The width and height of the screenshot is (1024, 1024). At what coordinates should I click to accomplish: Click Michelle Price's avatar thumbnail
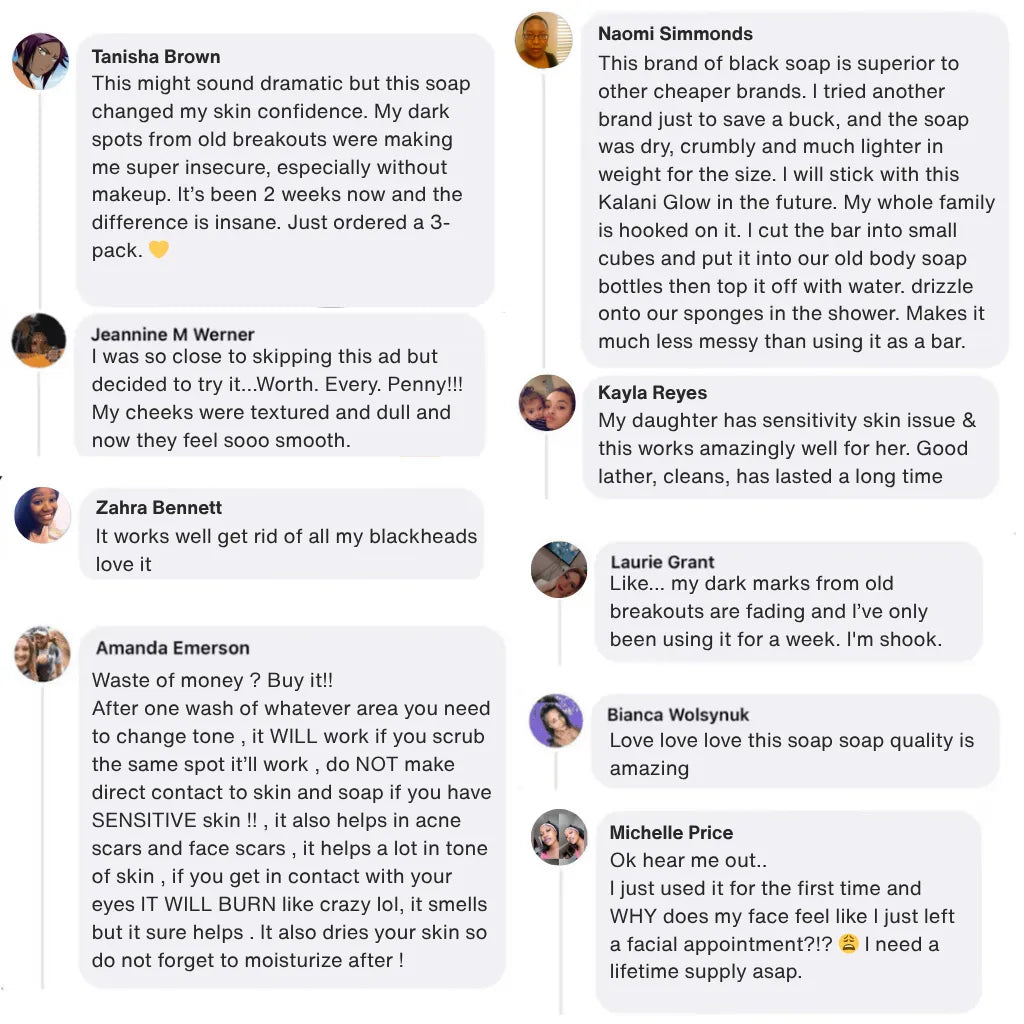559,836
